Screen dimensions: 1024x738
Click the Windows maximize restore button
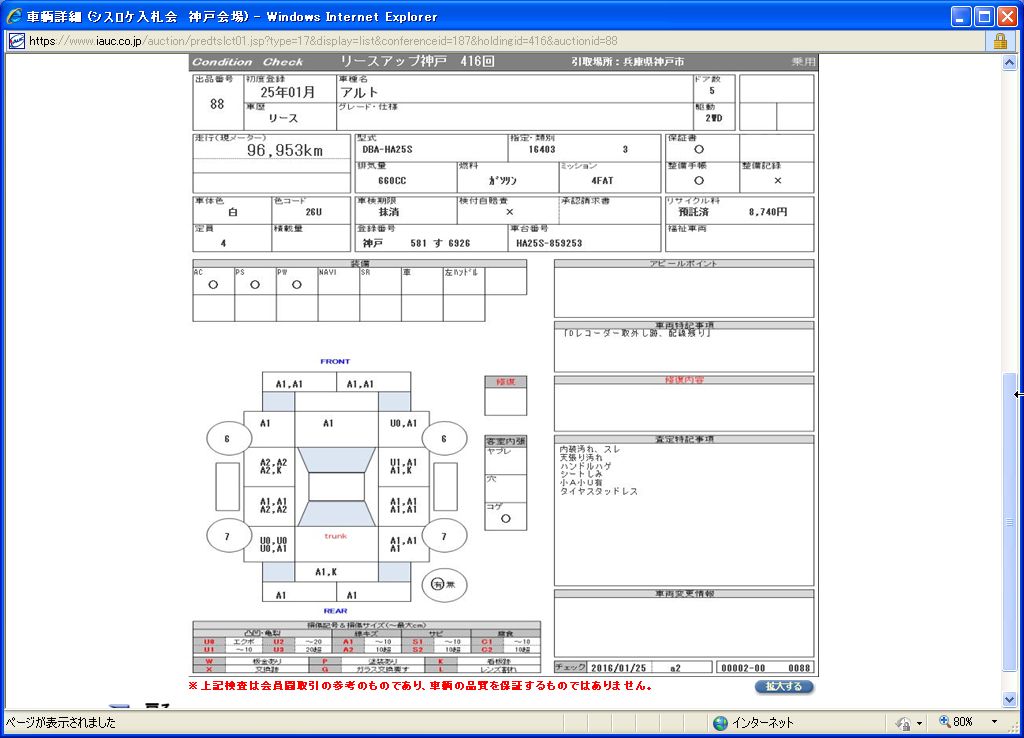coord(983,16)
